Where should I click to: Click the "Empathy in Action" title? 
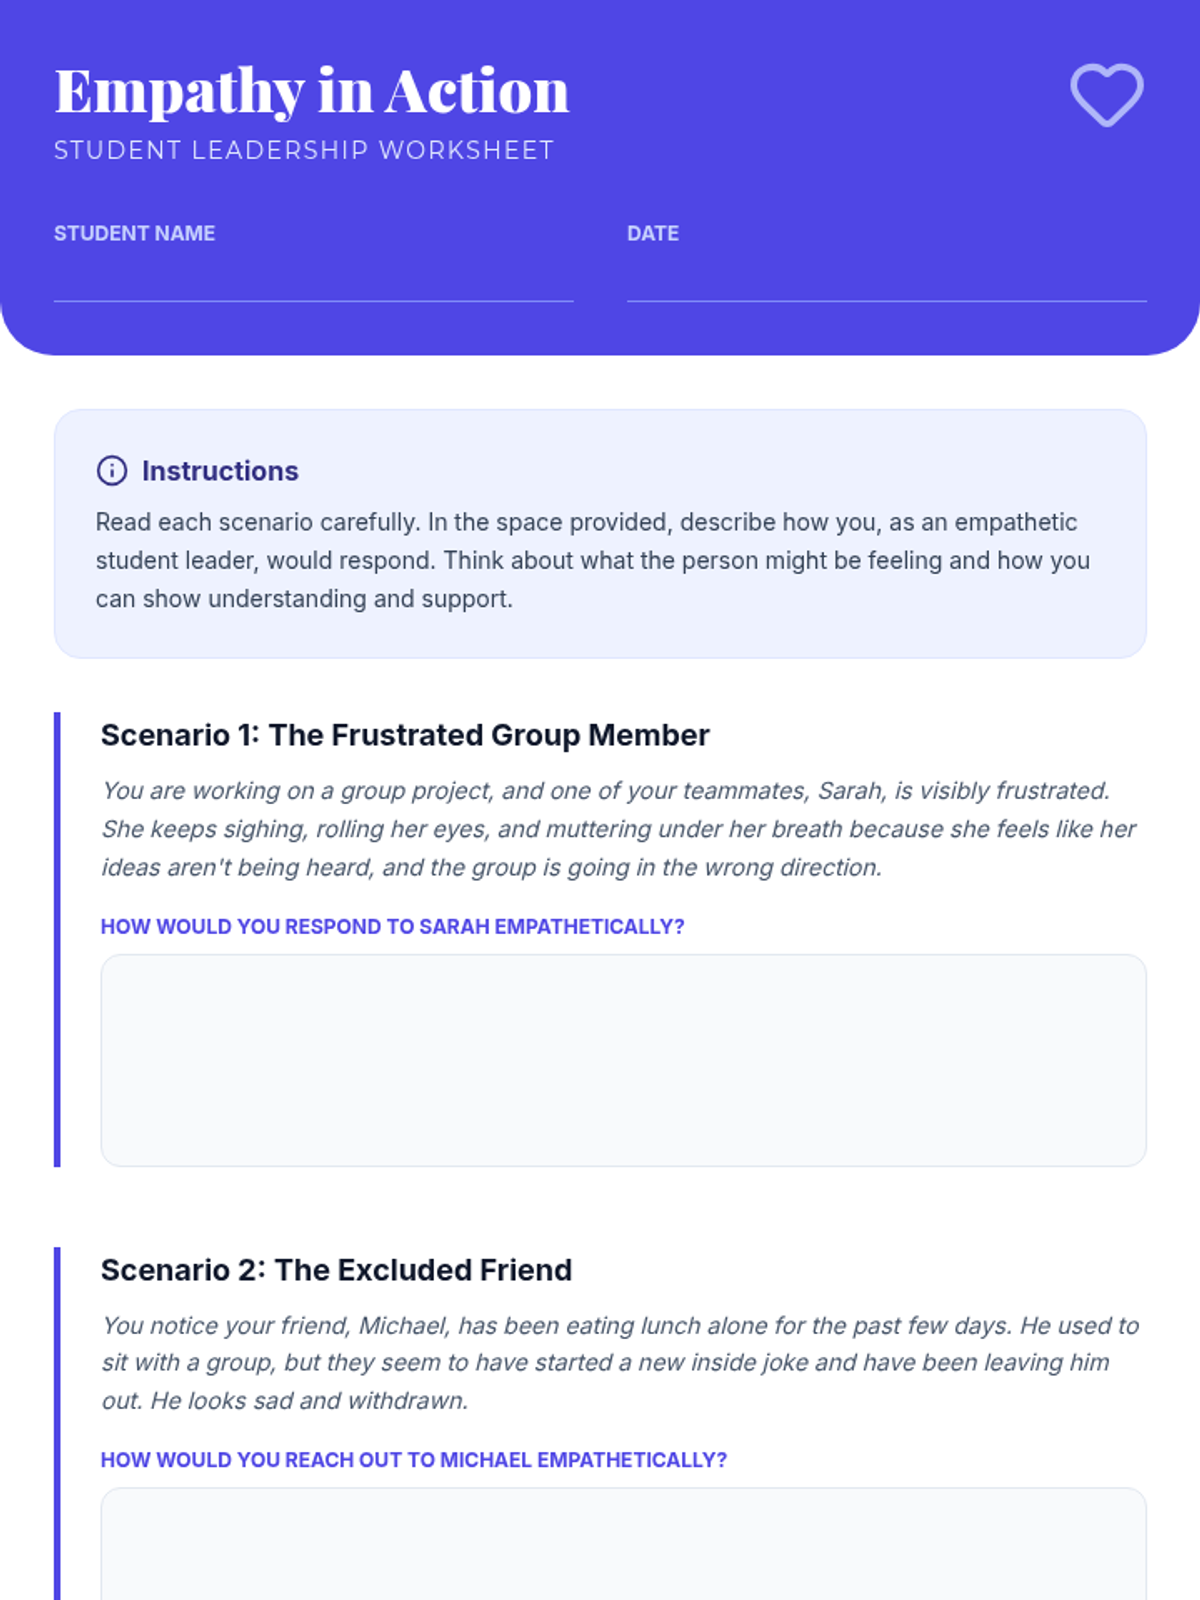pyautogui.click(x=312, y=91)
